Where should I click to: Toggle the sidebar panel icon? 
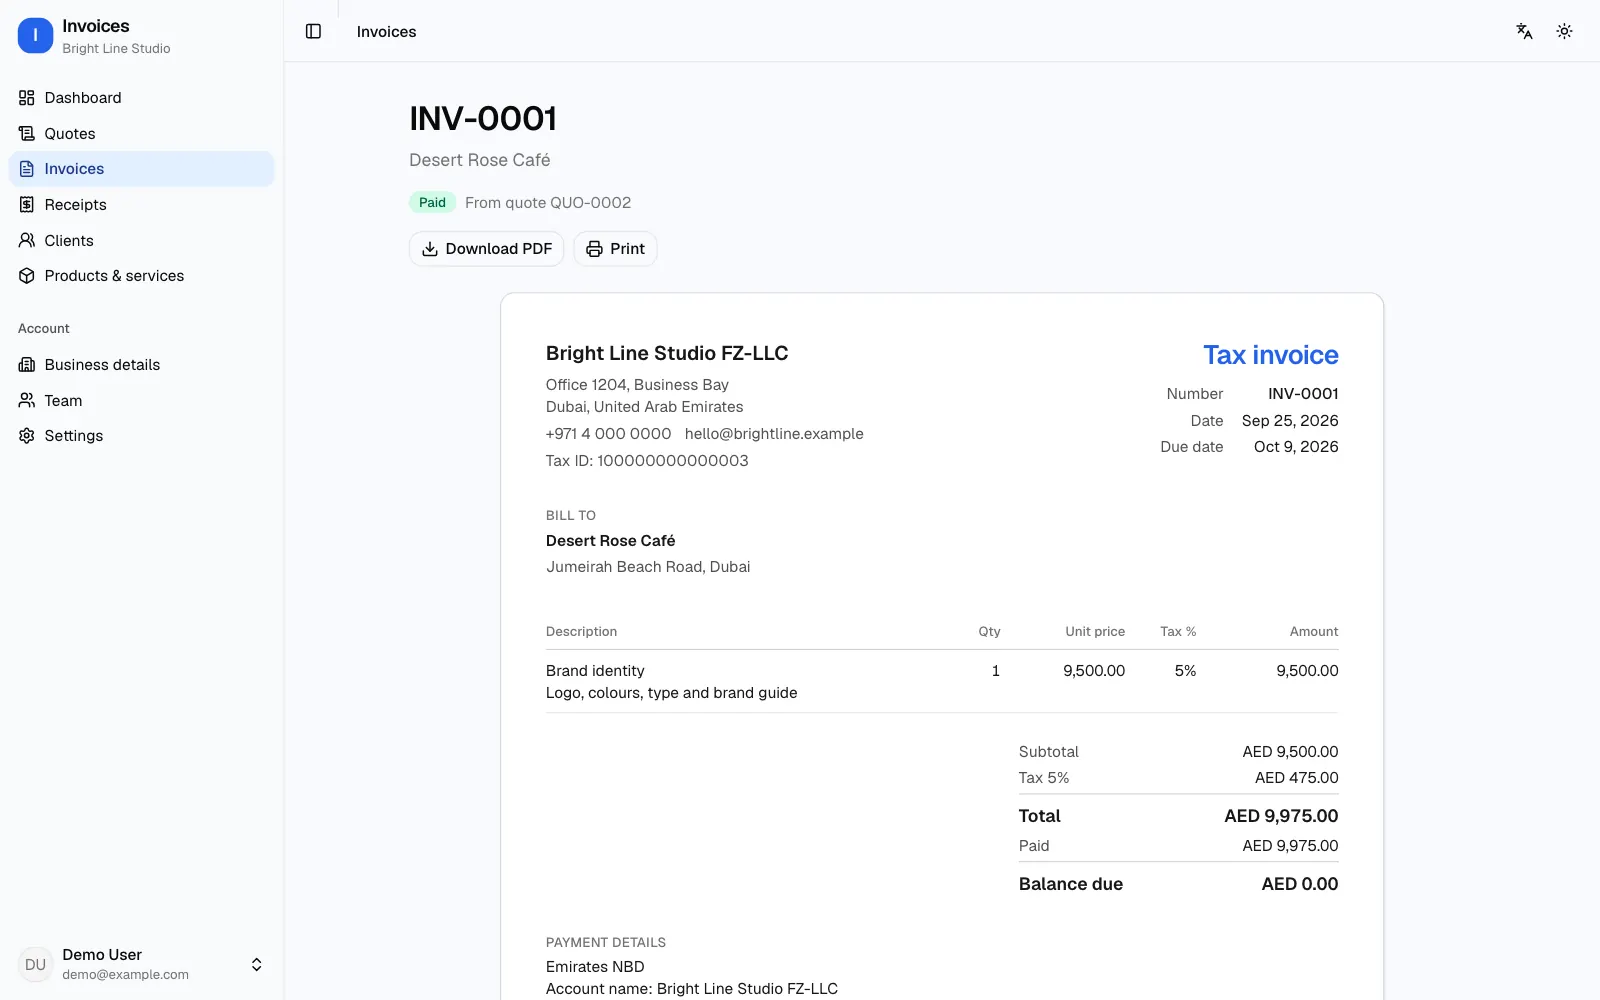pyautogui.click(x=313, y=31)
